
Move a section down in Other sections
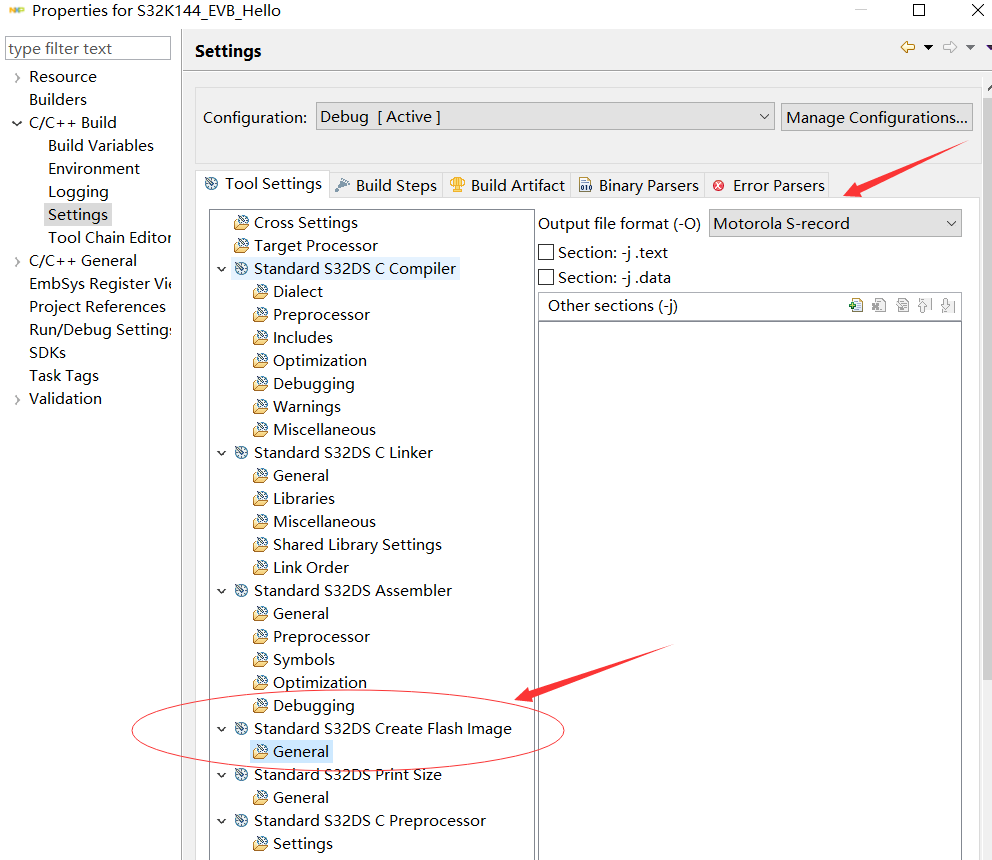(948, 305)
